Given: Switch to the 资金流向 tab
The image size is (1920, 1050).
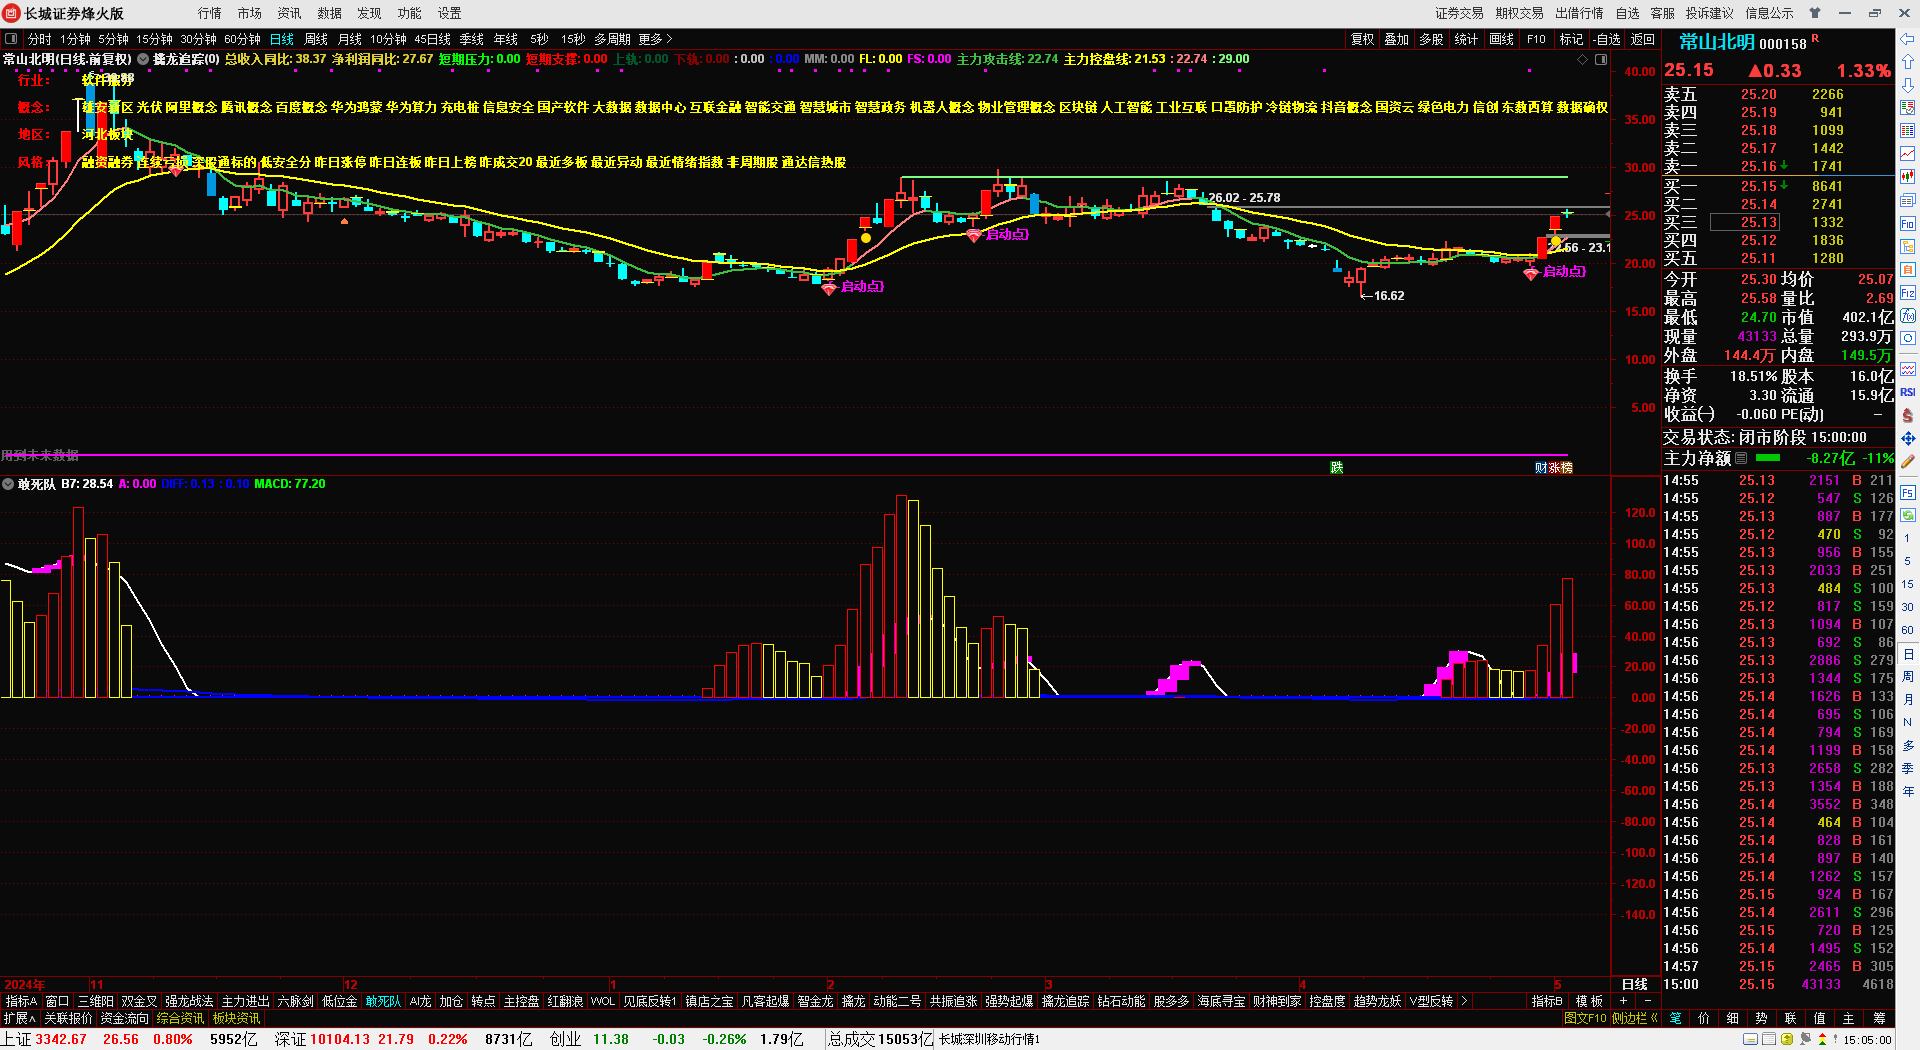Looking at the screenshot, I should [x=124, y=1018].
